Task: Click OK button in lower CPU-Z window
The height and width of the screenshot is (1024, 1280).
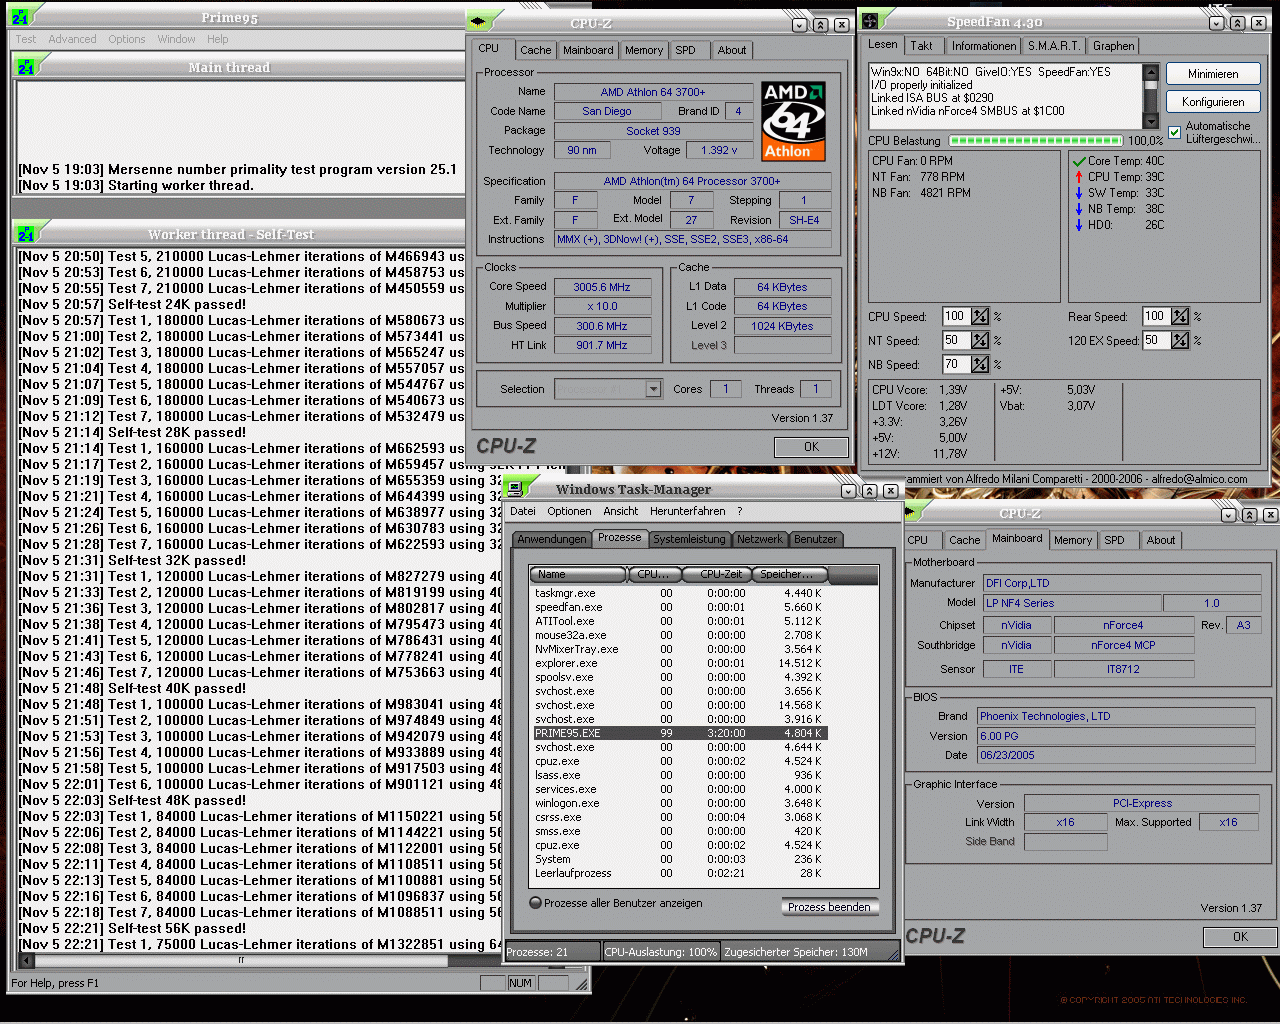Action: 1240,937
